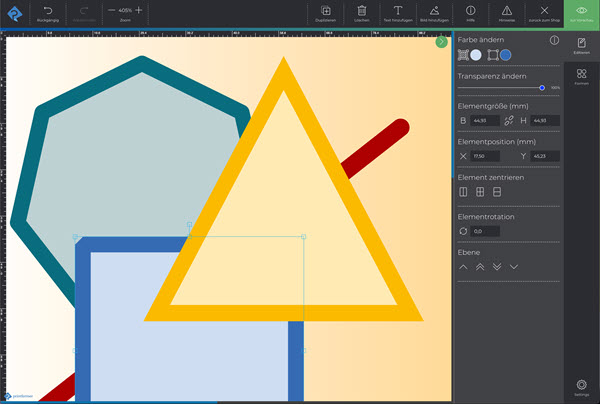Center the element both horizontally and vertically

(480, 192)
